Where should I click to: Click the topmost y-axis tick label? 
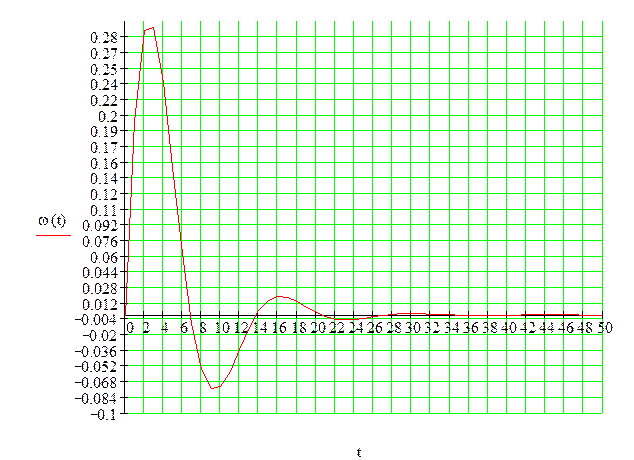coord(107,38)
